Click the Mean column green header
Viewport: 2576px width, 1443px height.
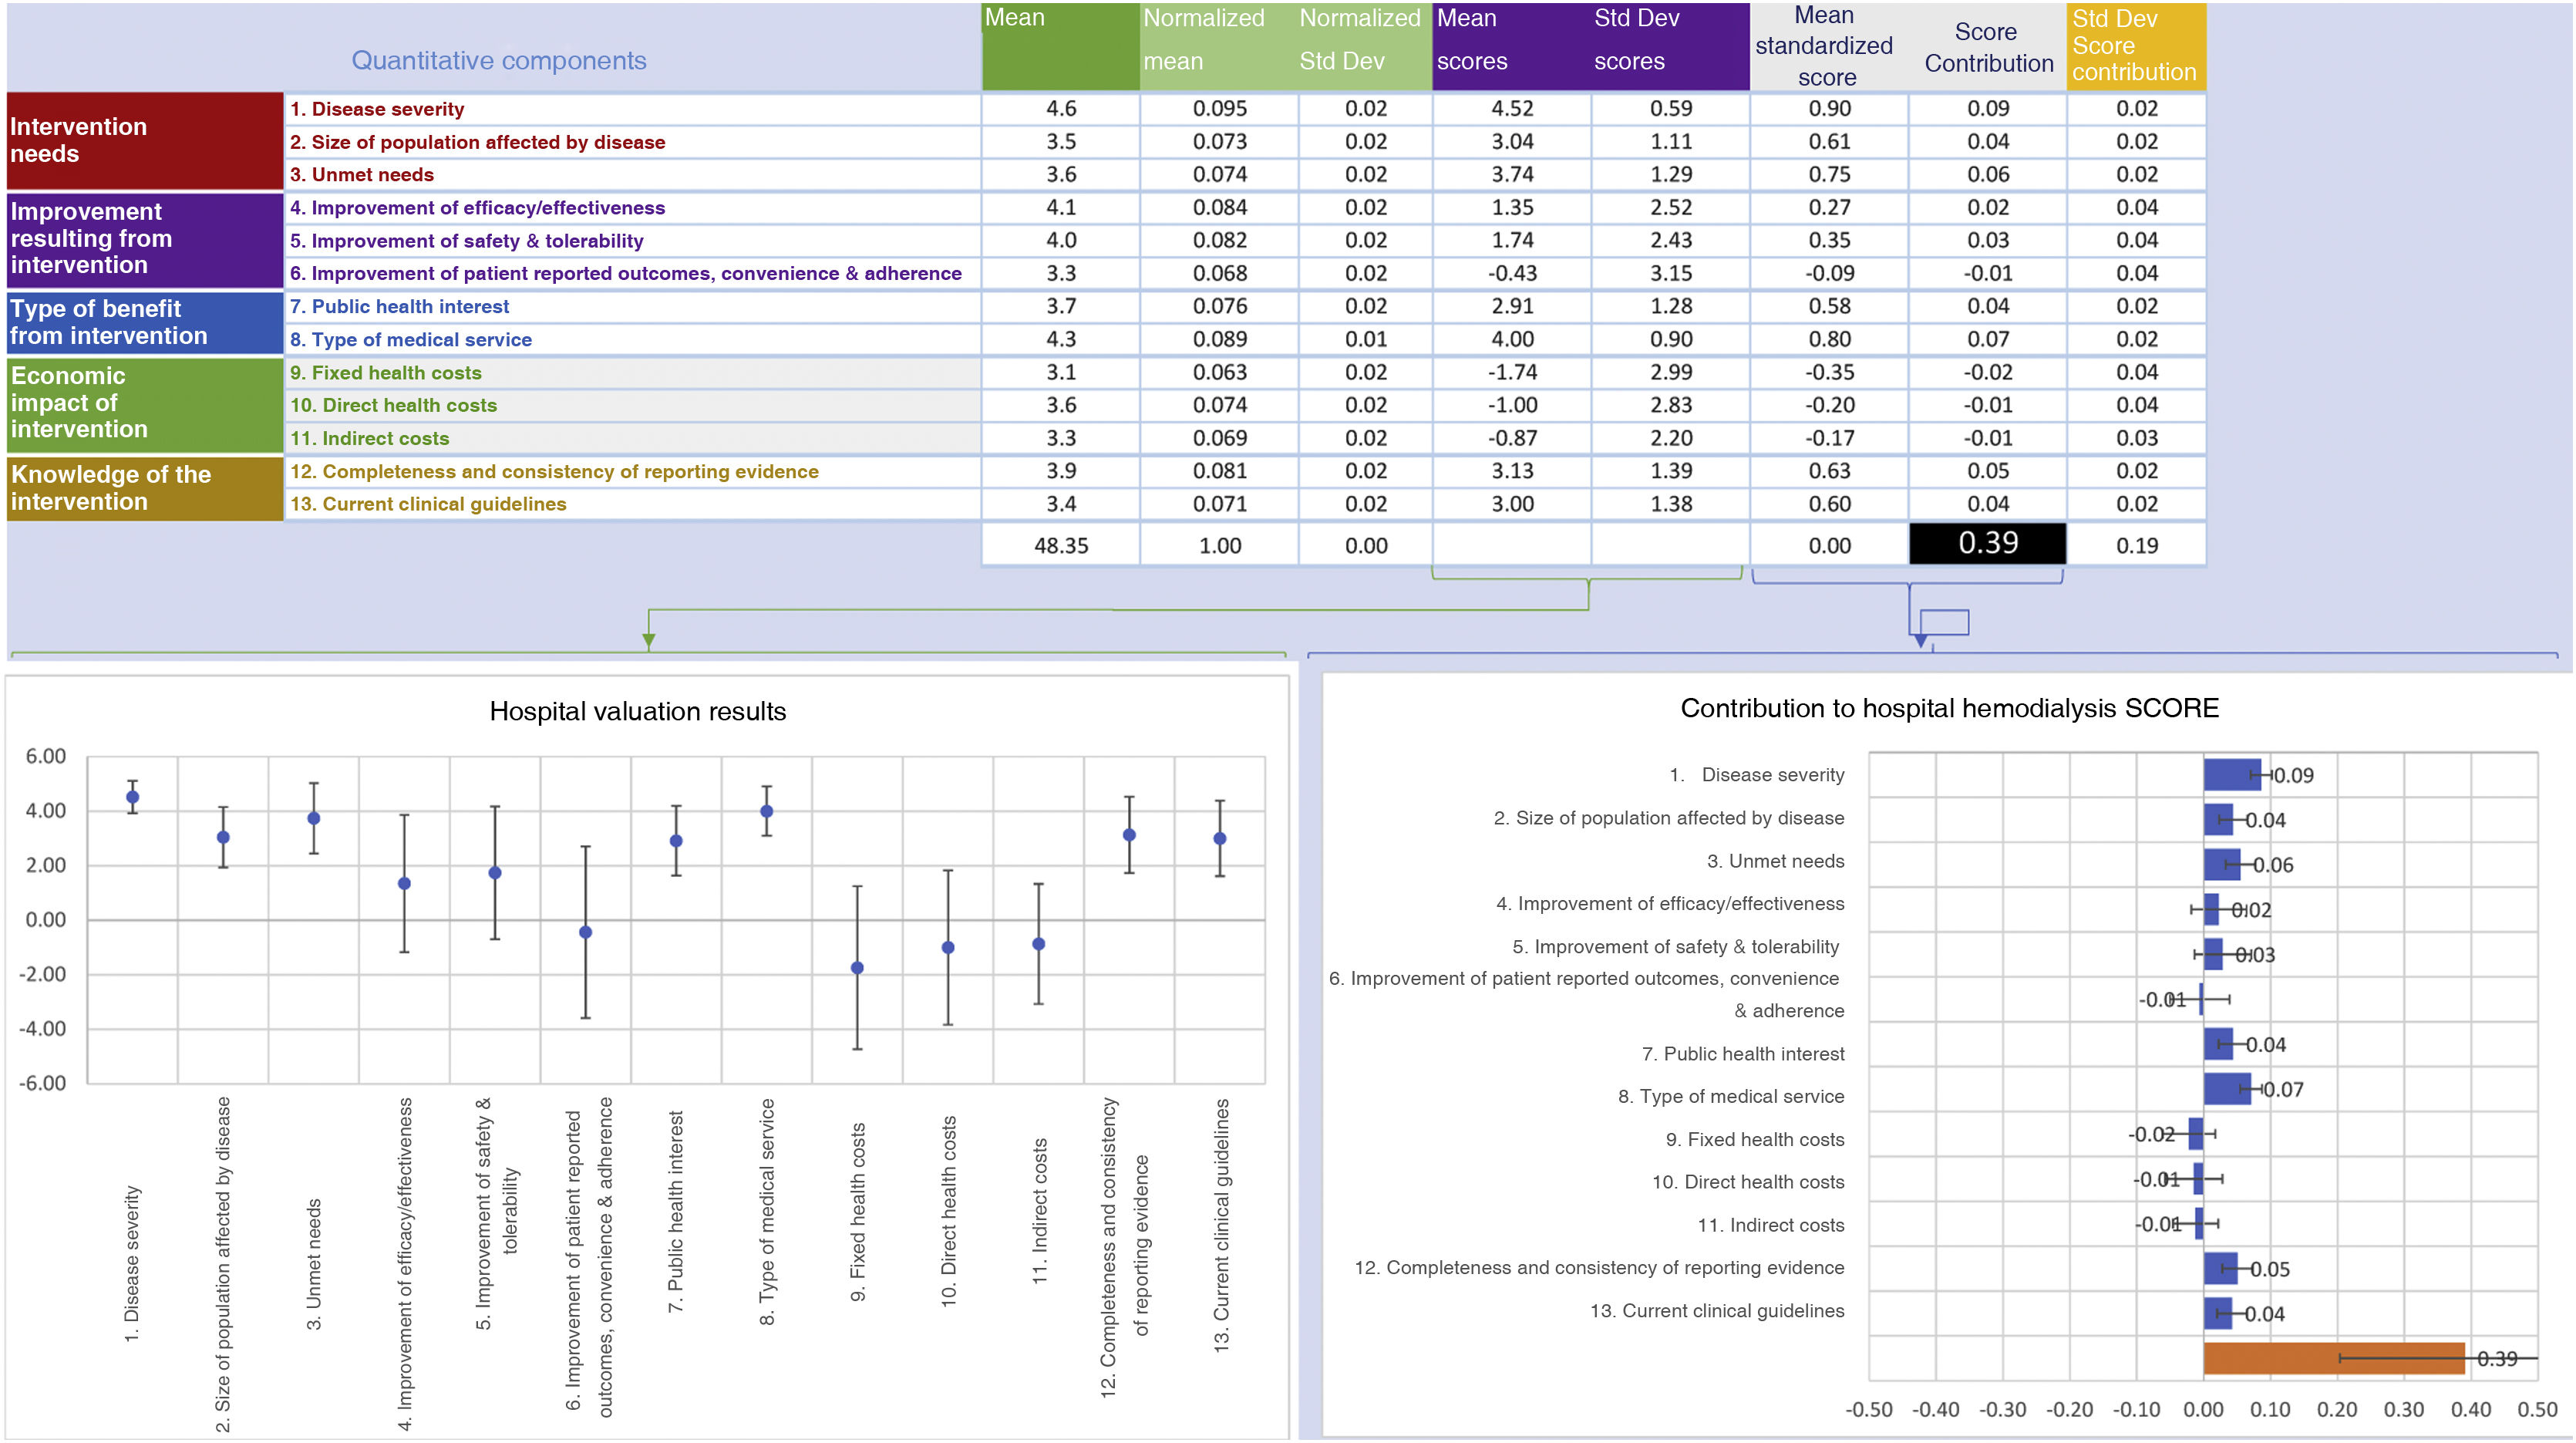pos(1060,47)
